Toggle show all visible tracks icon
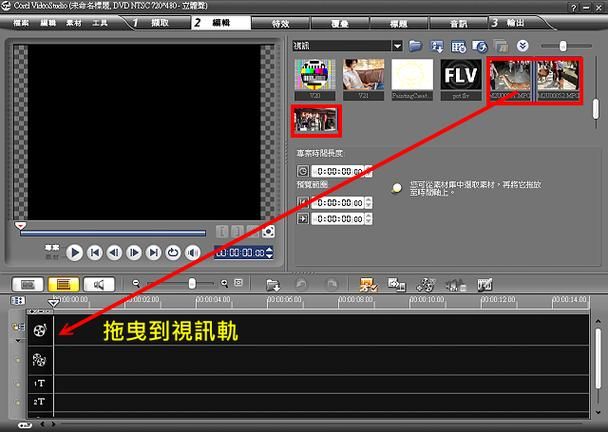Image resolution: width=608 pixels, height=432 pixels. click(17, 301)
